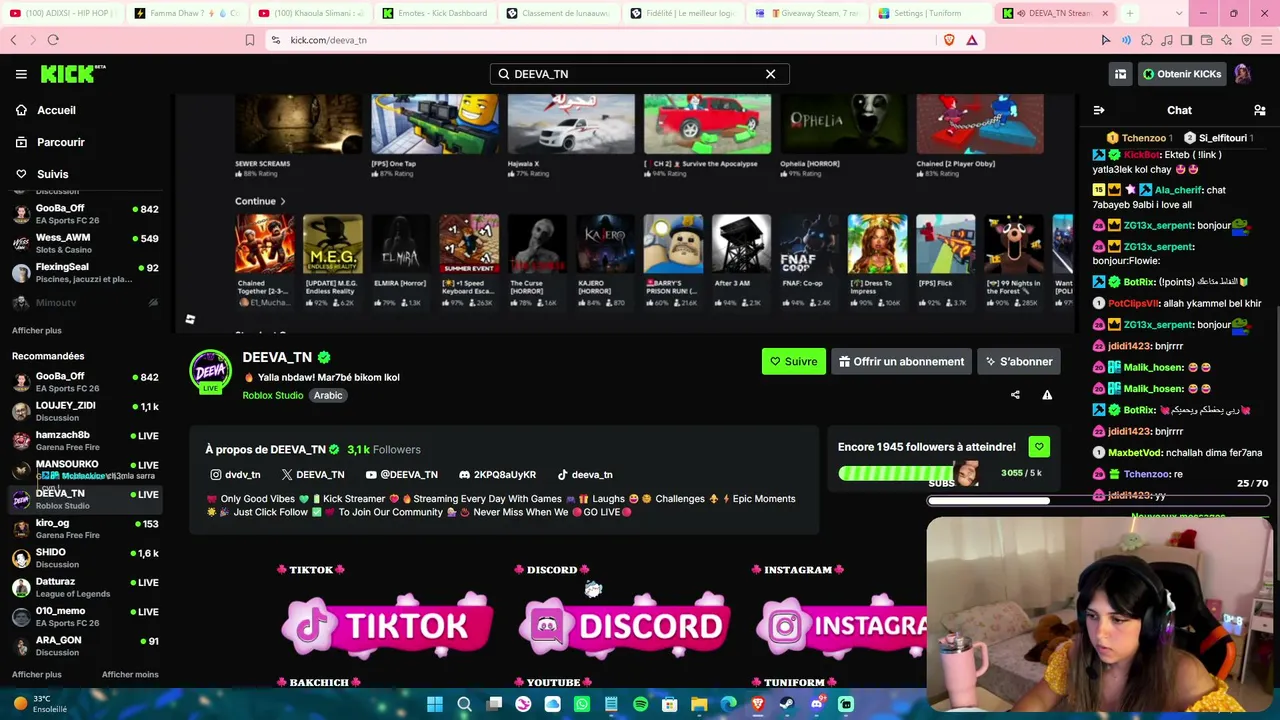1280x720 pixels.
Task: Click the DEEVA_TN channel avatar
Action: (210, 371)
